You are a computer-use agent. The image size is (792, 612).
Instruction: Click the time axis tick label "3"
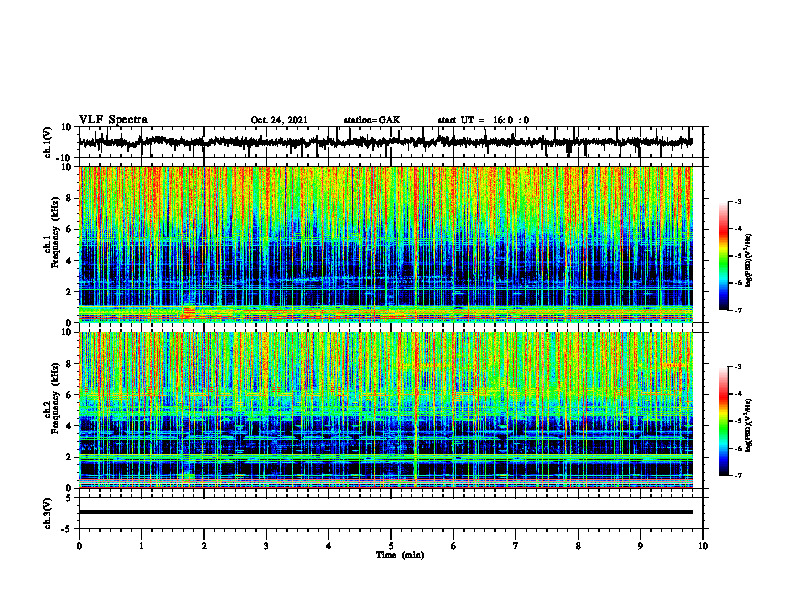(x=266, y=546)
